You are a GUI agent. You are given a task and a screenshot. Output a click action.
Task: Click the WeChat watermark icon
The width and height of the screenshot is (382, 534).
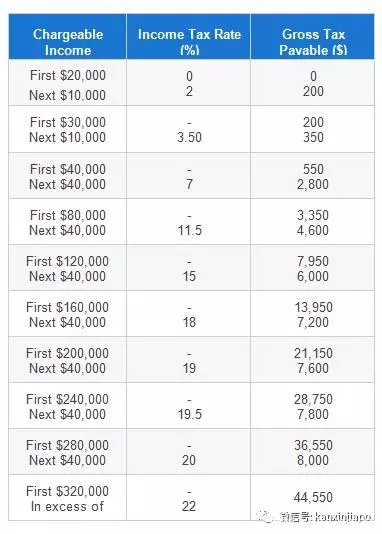pyautogui.click(x=266, y=517)
